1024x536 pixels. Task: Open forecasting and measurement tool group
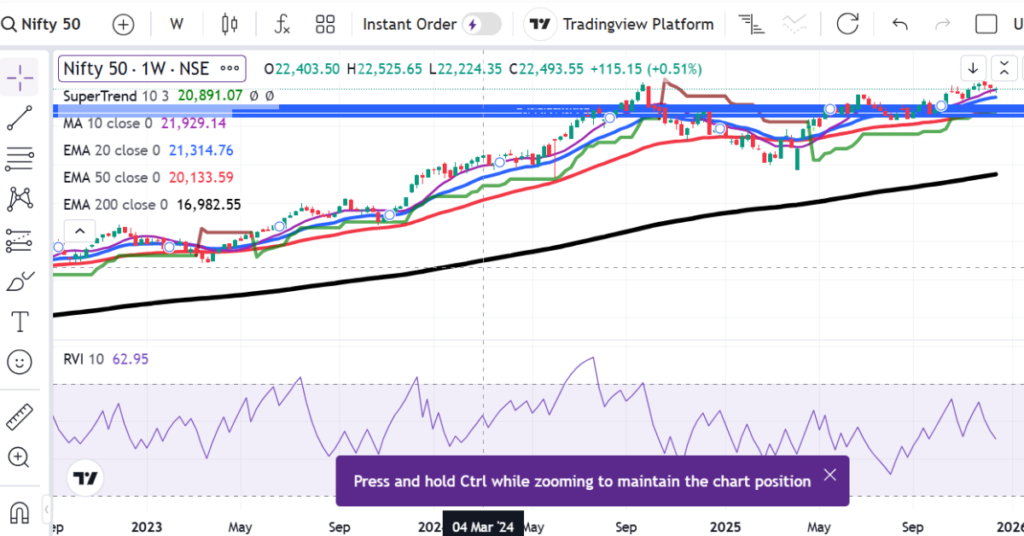pyautogui.click(x=20, y=241)
